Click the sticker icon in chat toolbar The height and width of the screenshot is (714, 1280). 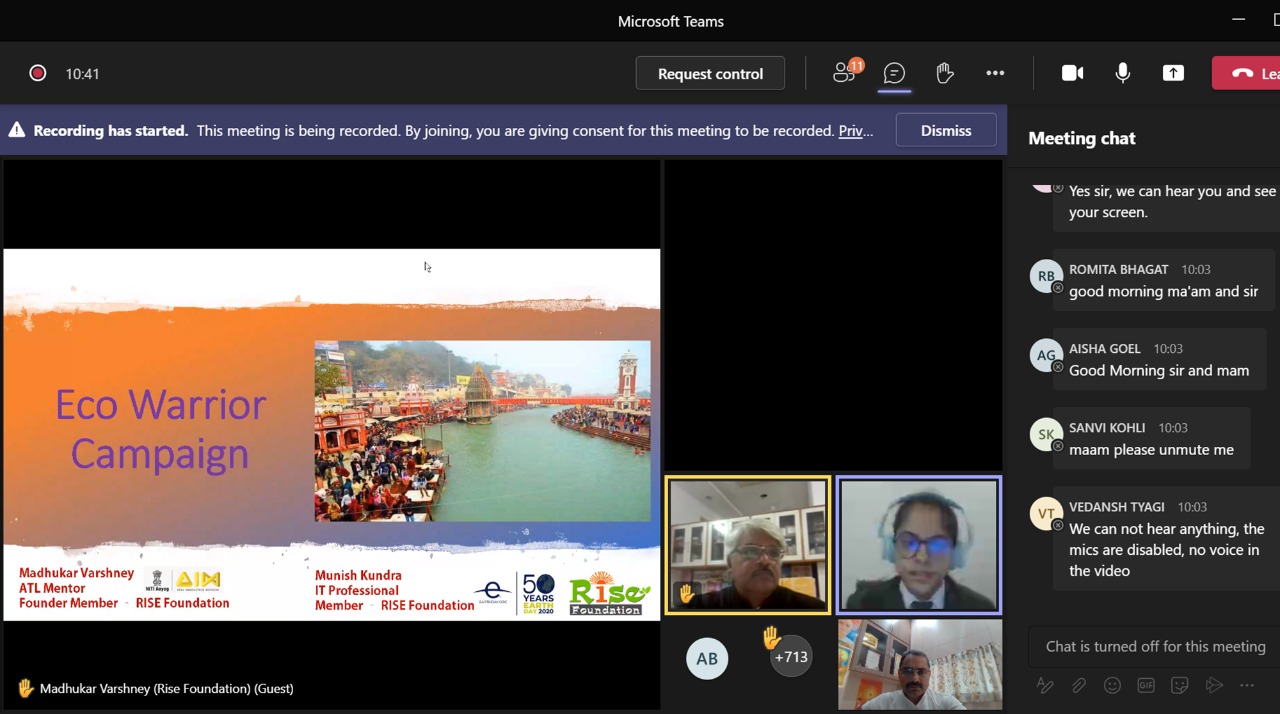[x=1180, y=685]
